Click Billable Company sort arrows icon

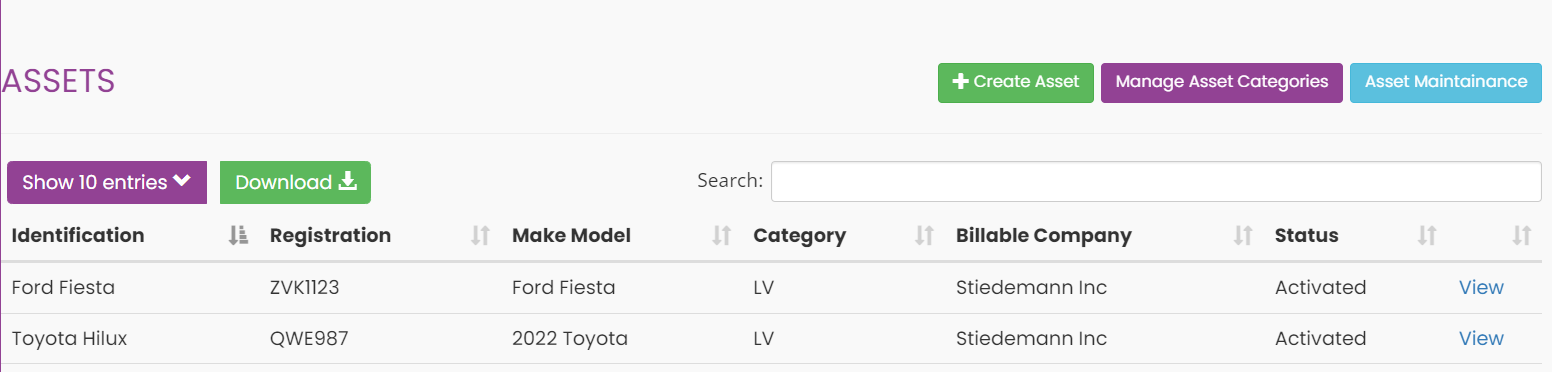(x=1243, y=236)
